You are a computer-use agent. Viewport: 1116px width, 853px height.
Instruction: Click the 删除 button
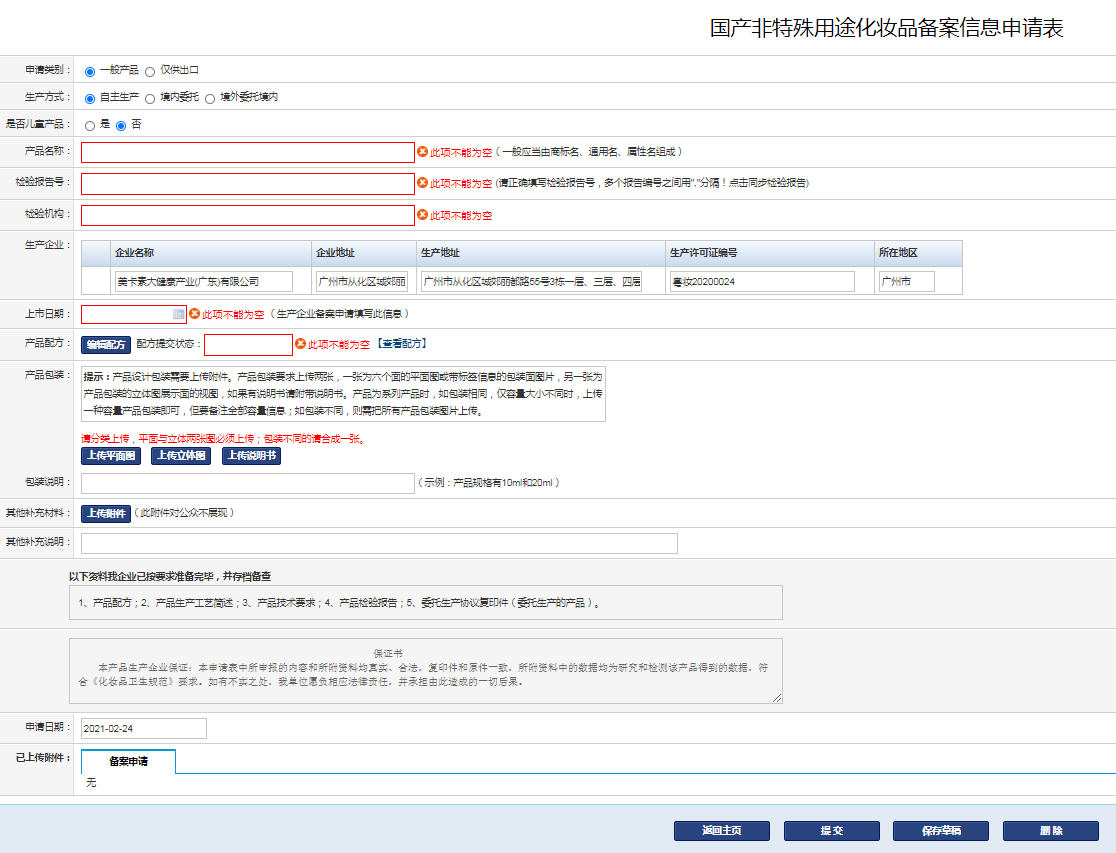click(1051, 831)
